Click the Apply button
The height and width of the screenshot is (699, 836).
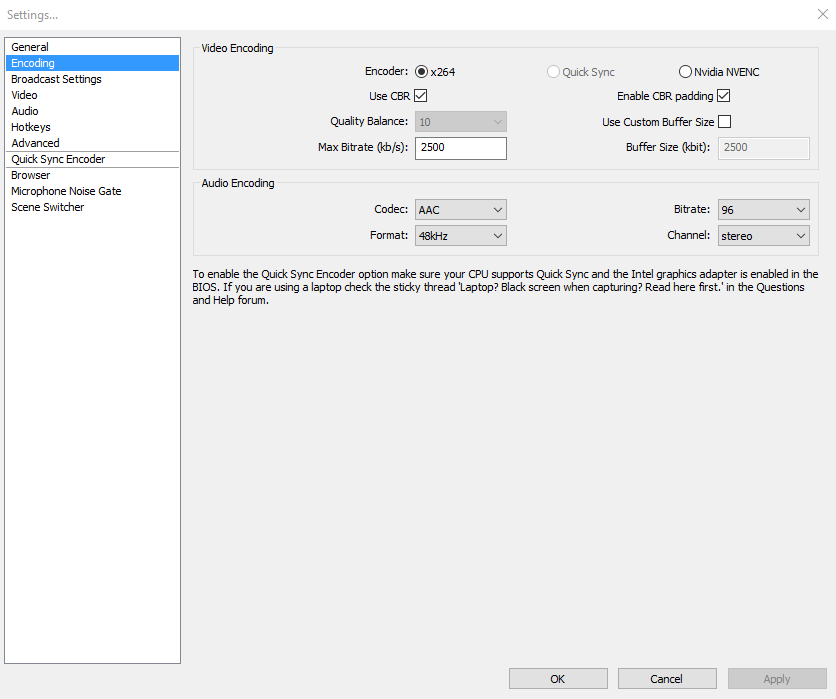777,679
